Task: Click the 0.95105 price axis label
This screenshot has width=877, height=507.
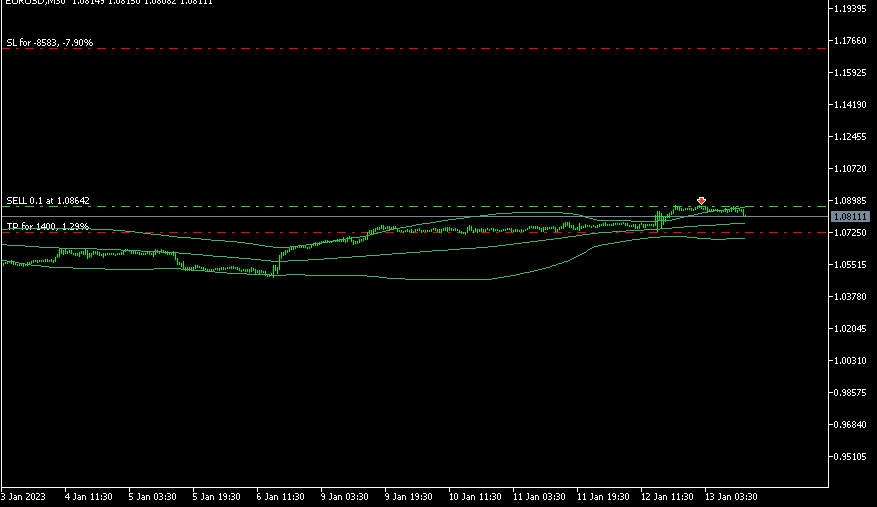Action: pos(851,457)
